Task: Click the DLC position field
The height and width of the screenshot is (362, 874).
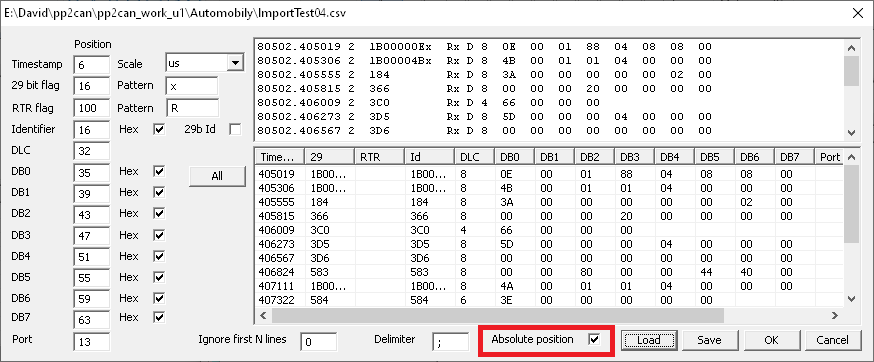Action: (91, 151)
